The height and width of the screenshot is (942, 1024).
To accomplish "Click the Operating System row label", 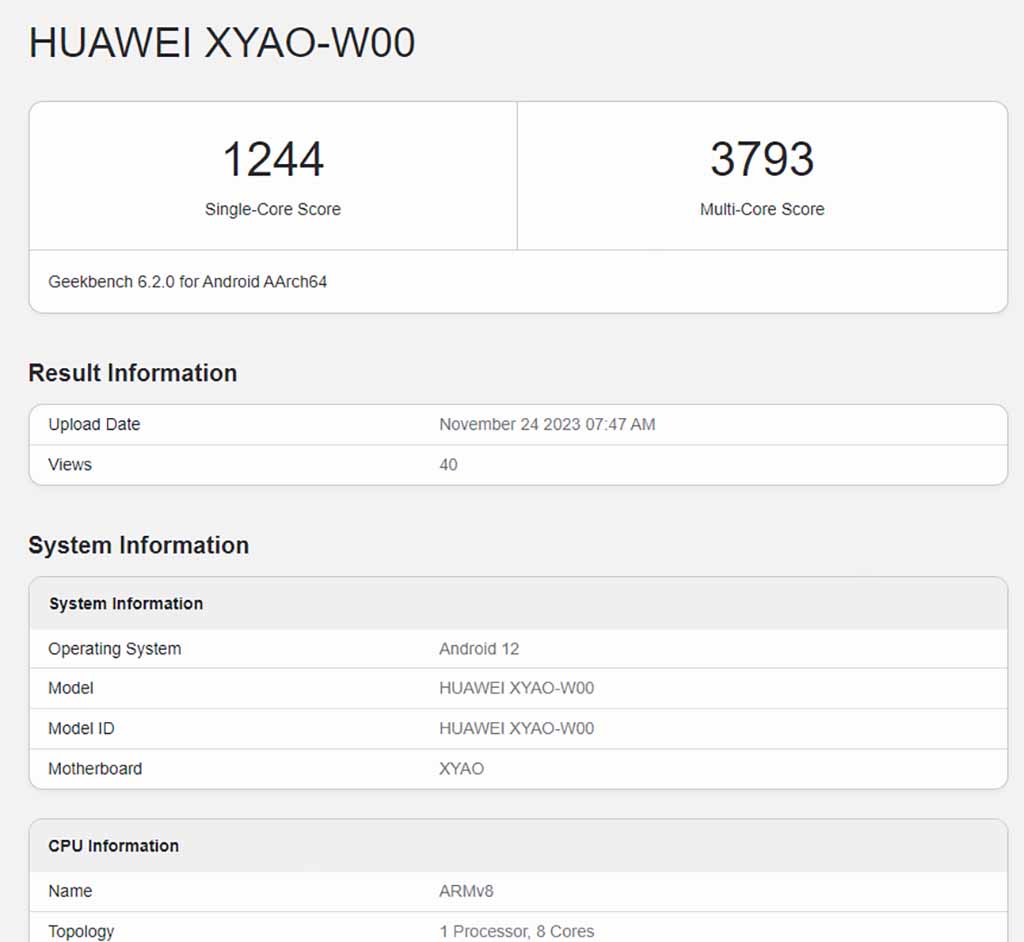I will click(x=115, y=649).
